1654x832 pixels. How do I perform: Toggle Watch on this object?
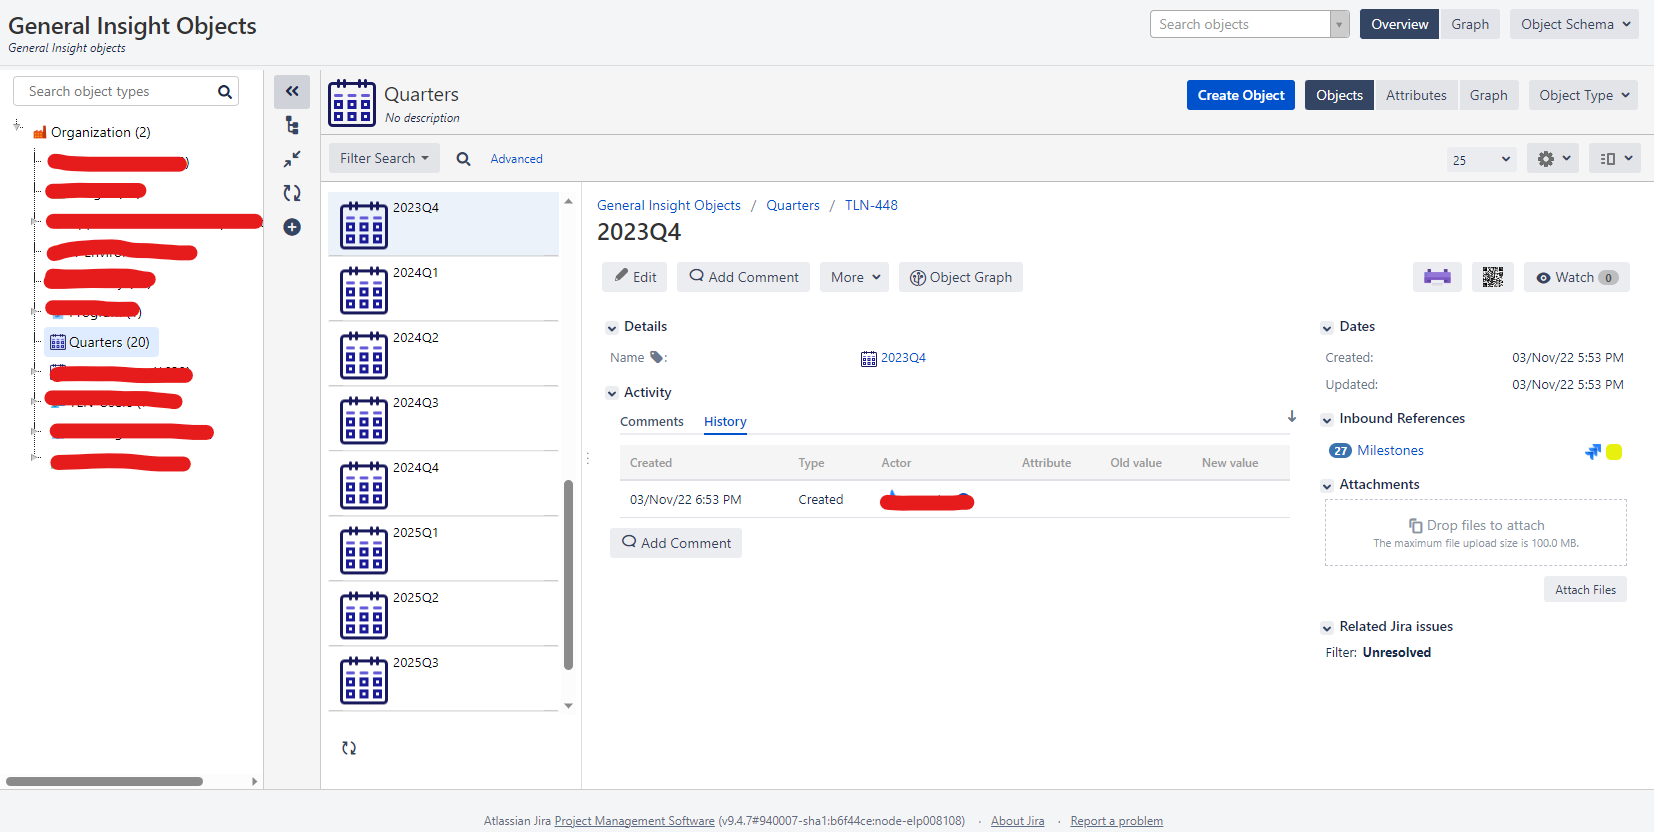tap(1577, 277)
